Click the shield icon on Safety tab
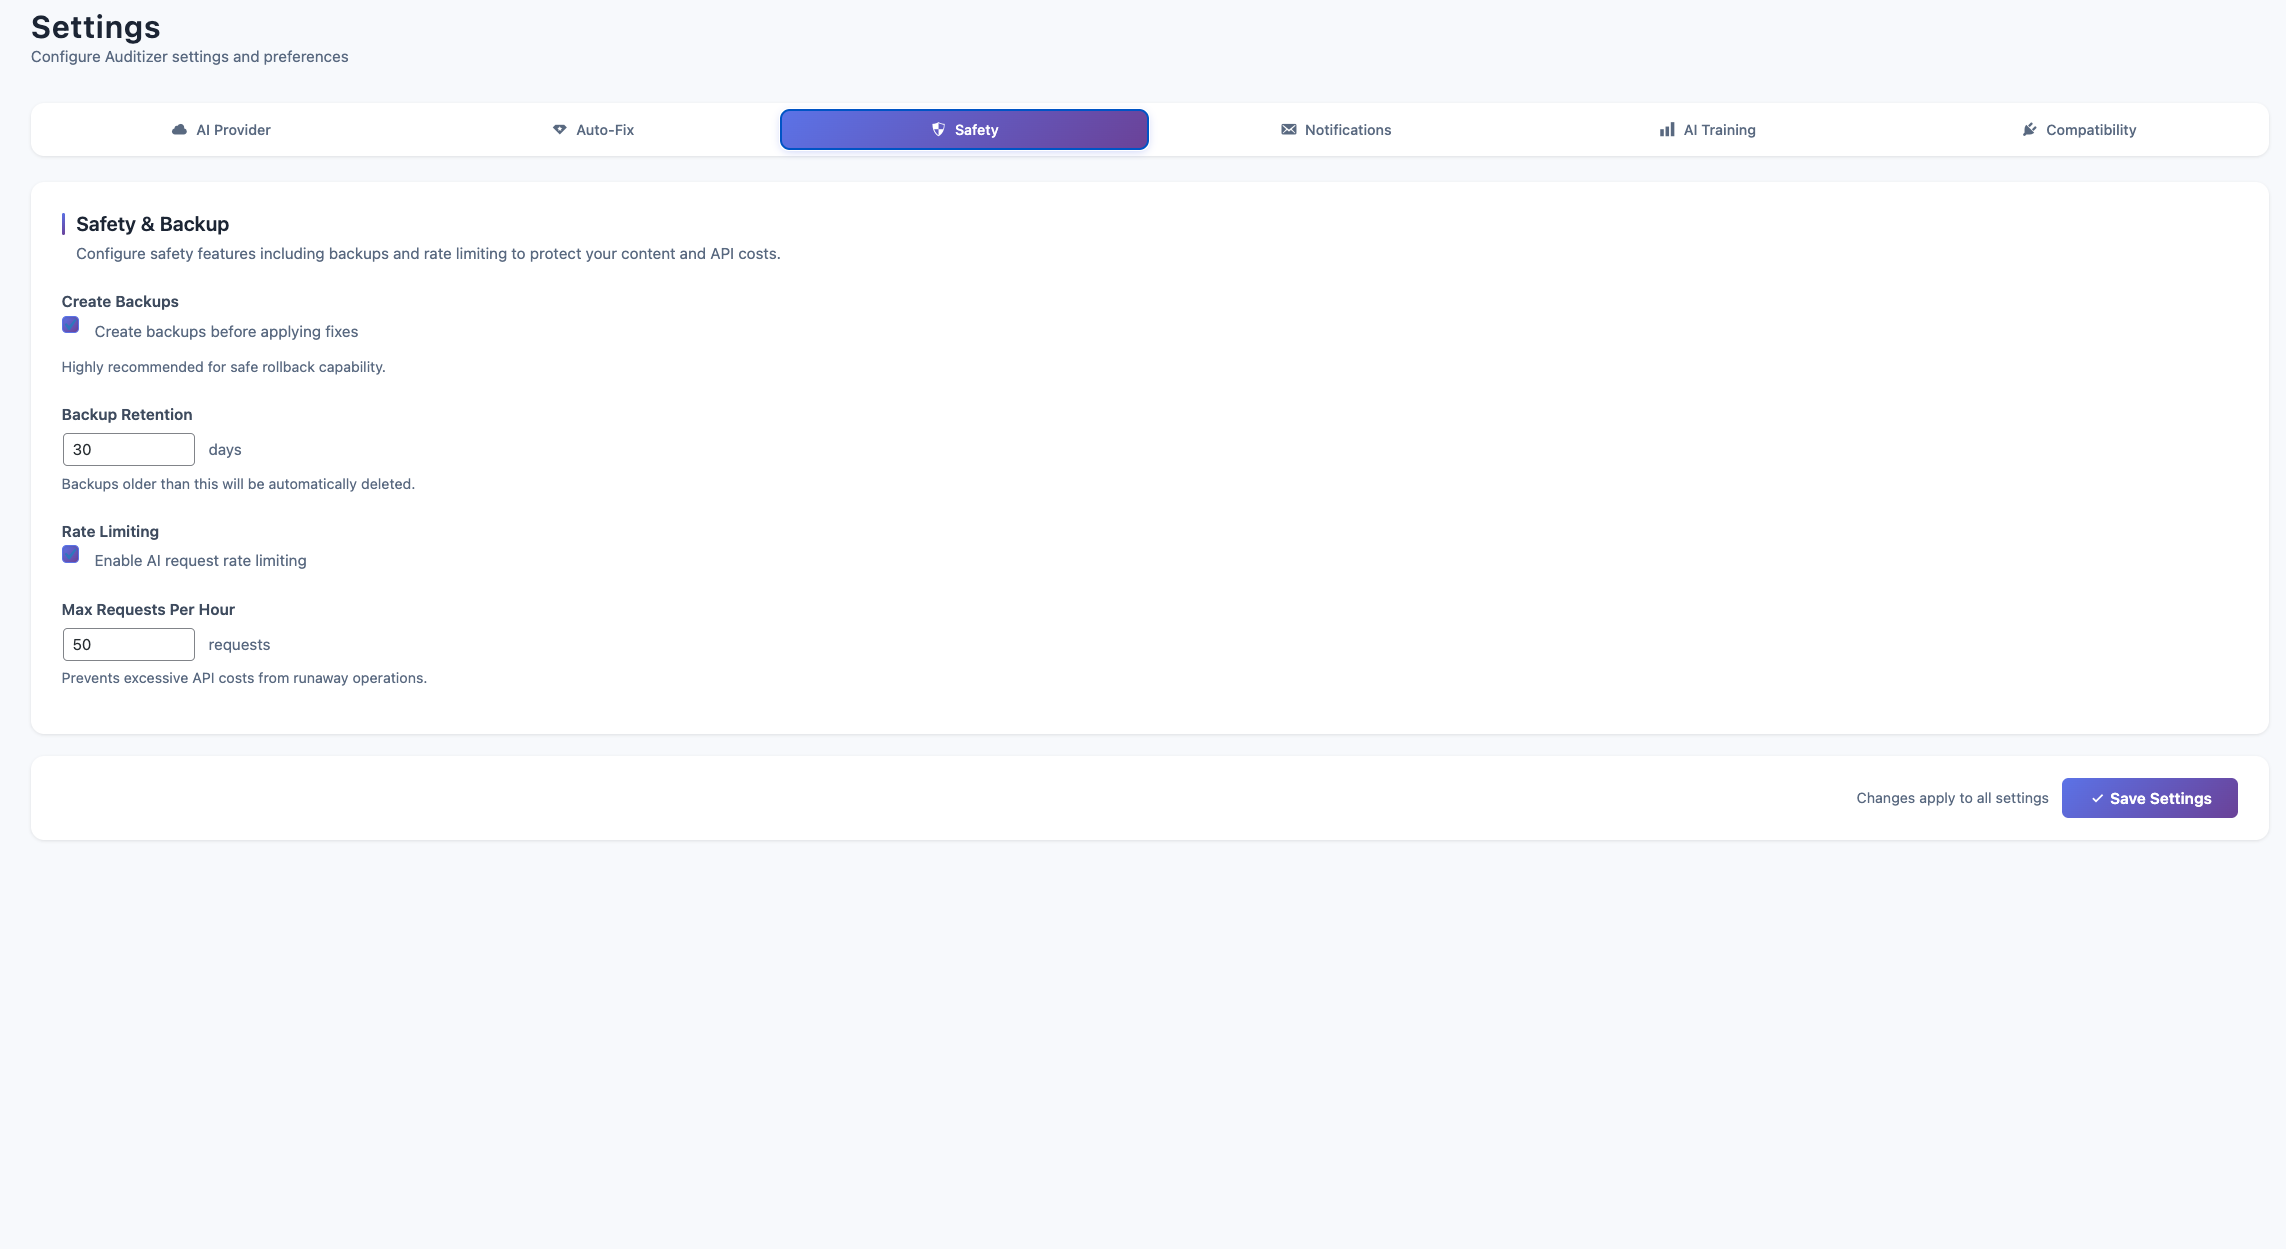Screen dimensions: 2286x1249 (938, 130)
